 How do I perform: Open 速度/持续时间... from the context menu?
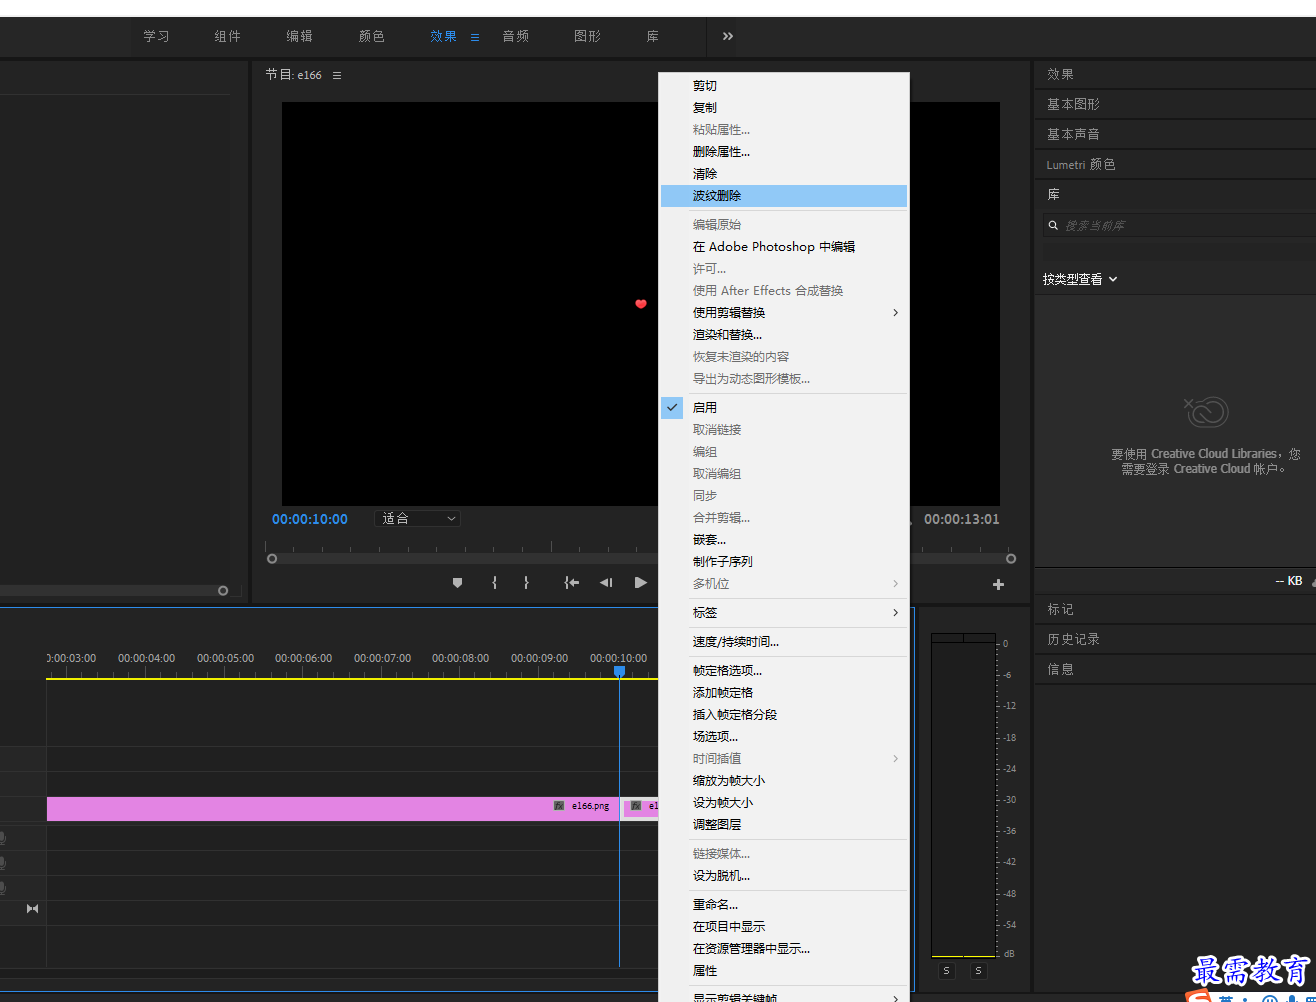coord(784,642)
